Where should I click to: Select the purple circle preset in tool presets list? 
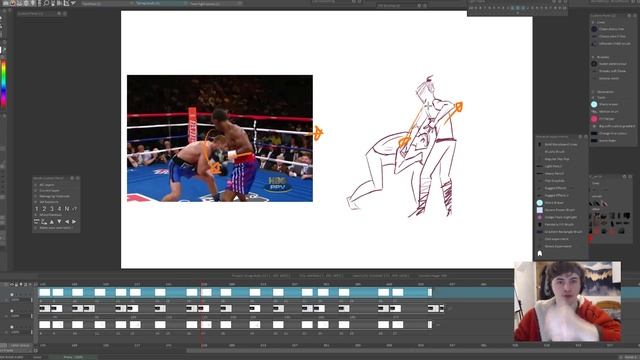click(540, 217)
